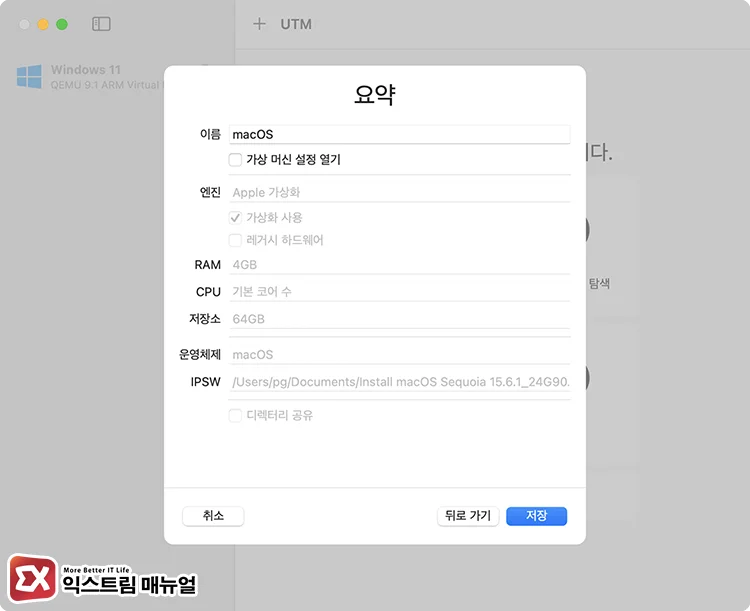Click the blue 저장 save button
Image resolution: width=750 pixels, height=611 pixels.
[536, 516]
